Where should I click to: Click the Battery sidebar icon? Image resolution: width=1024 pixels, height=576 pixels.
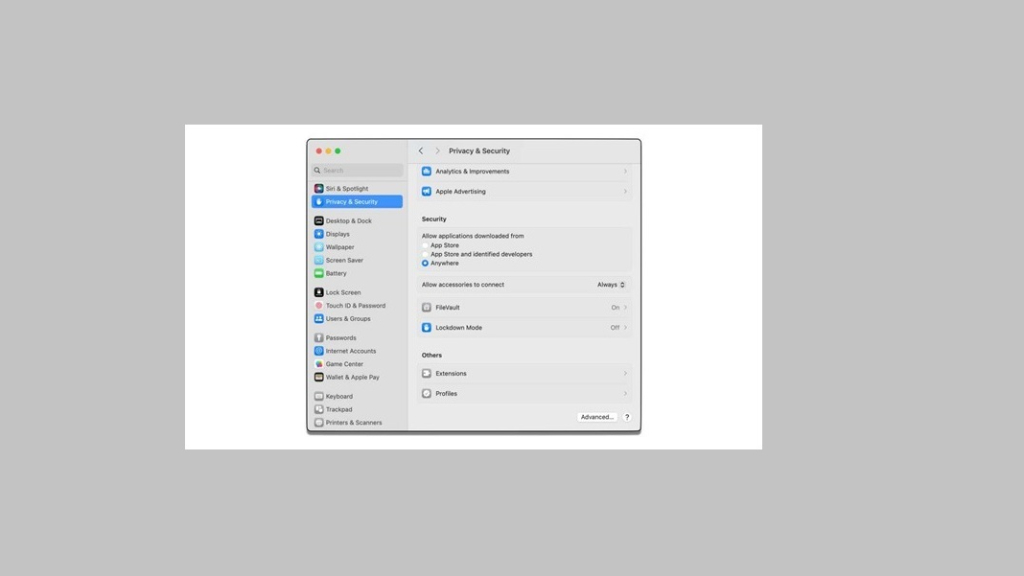coord(319,273)
